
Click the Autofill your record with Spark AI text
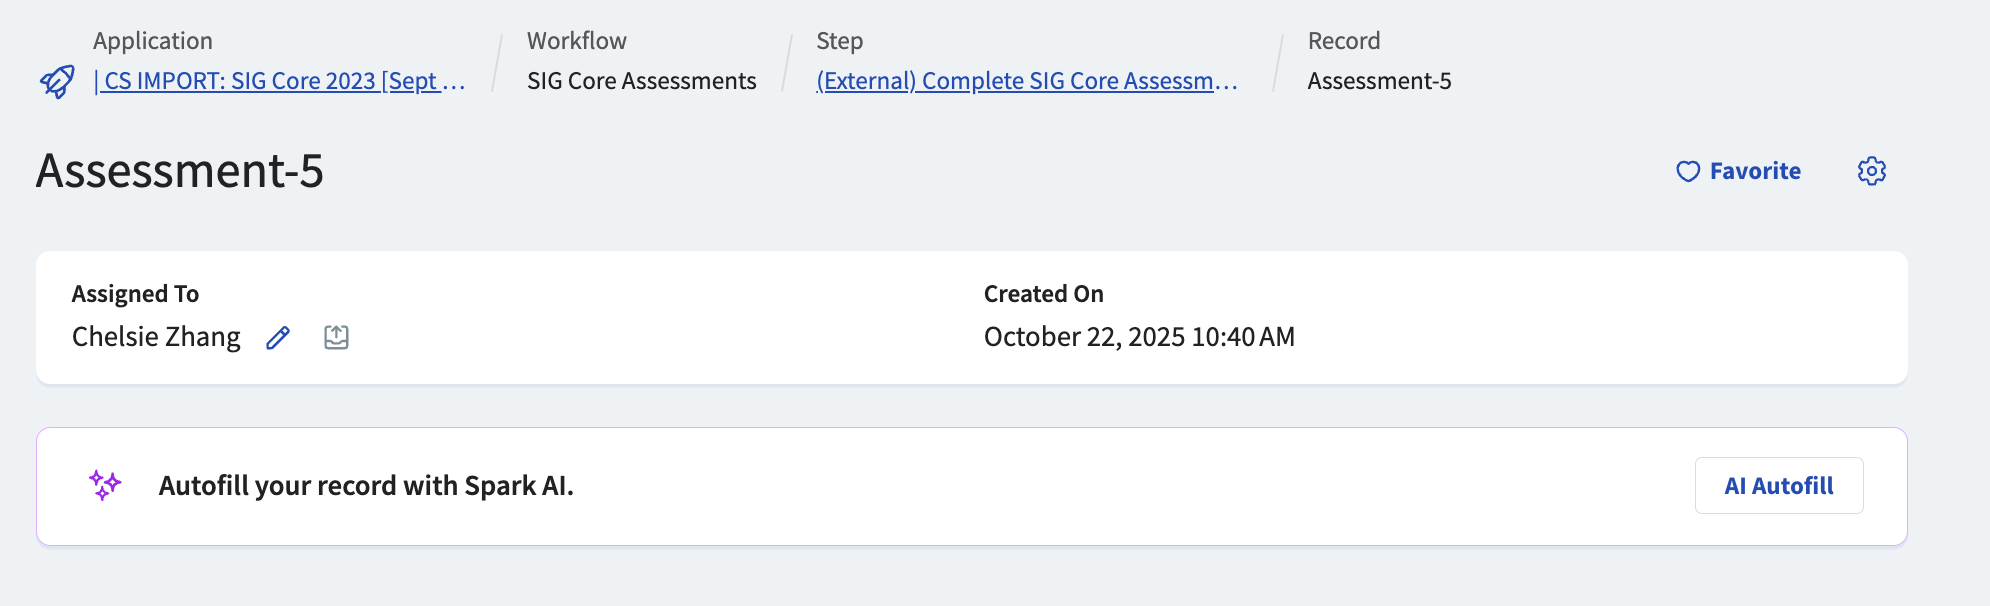(x=366, y=486)
